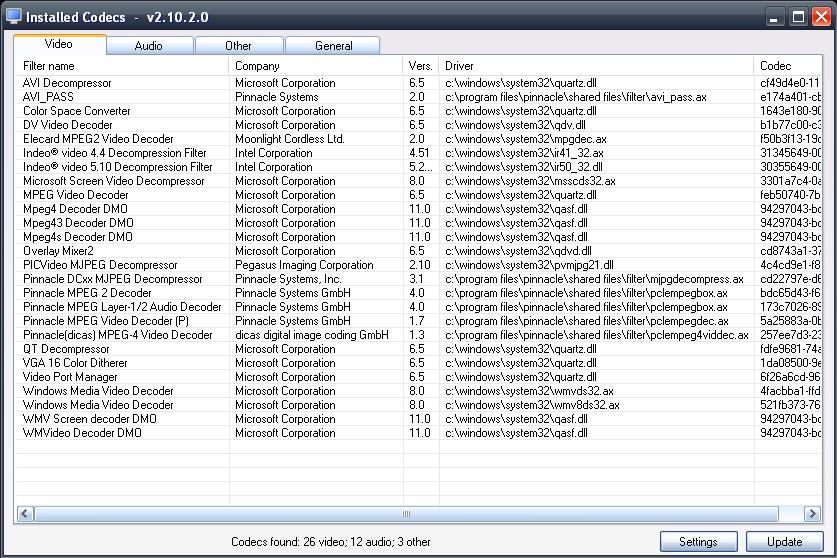837x558 pixels.
Task: Click the msscds32.ax driver path
Action: pos(531,181)
